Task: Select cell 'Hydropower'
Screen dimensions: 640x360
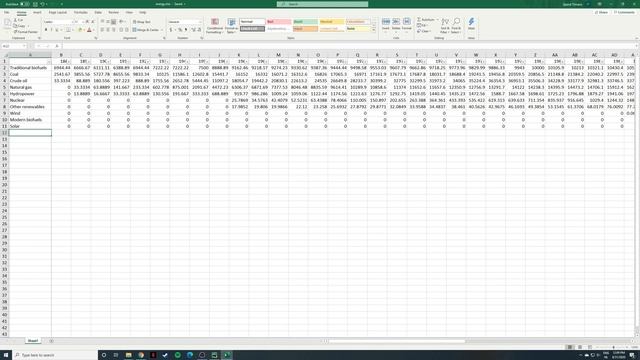Action: (x=30, y=94)
